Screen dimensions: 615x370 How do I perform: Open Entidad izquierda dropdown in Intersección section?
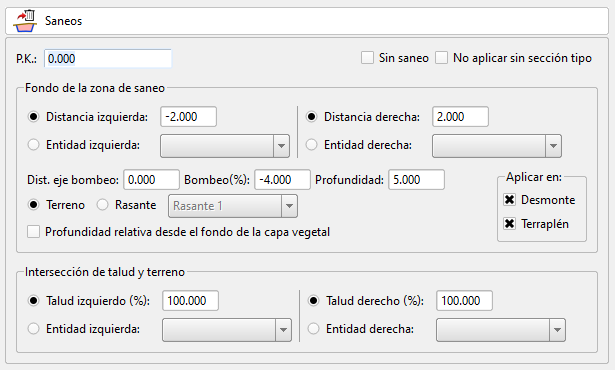click(x=227, y=330)
